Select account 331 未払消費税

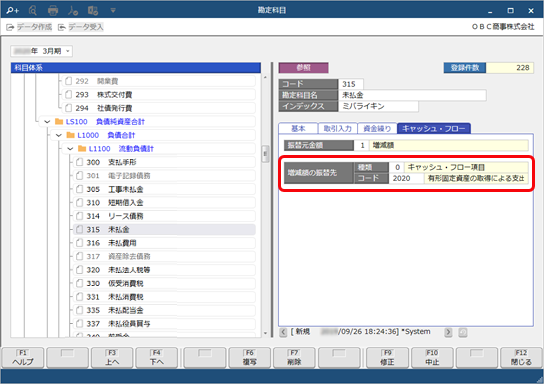[x=164, y=297]
